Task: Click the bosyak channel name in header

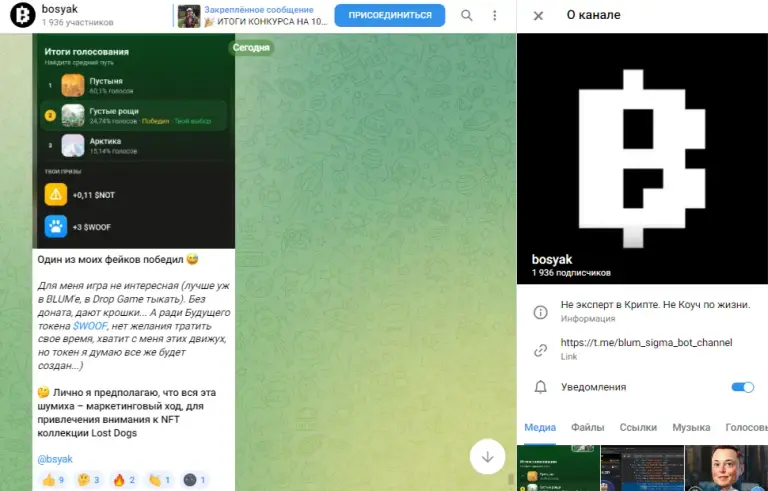Action: click(x=60, y=9)
